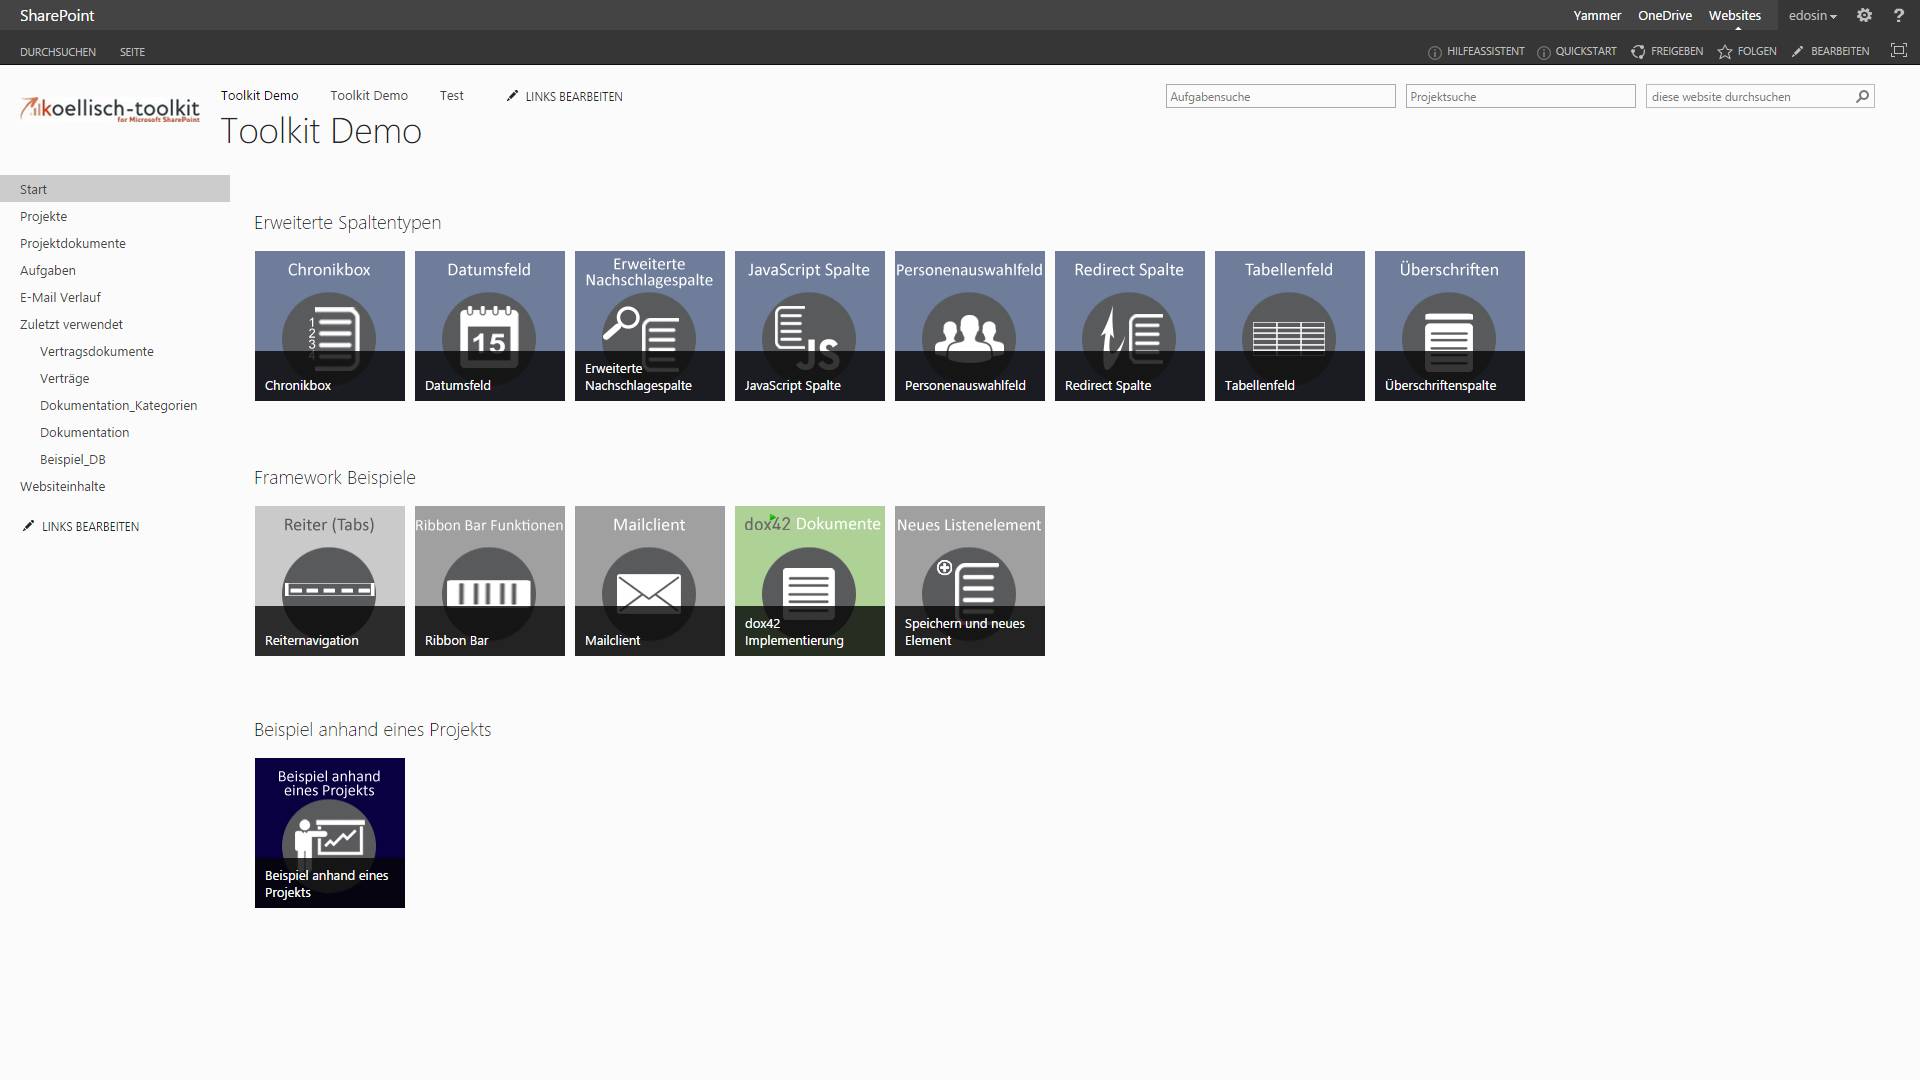Click the second Toolkit Demo navigation link
Image resolution: width=1920 pixels, height=1080 pixels.
coord(369,96)
